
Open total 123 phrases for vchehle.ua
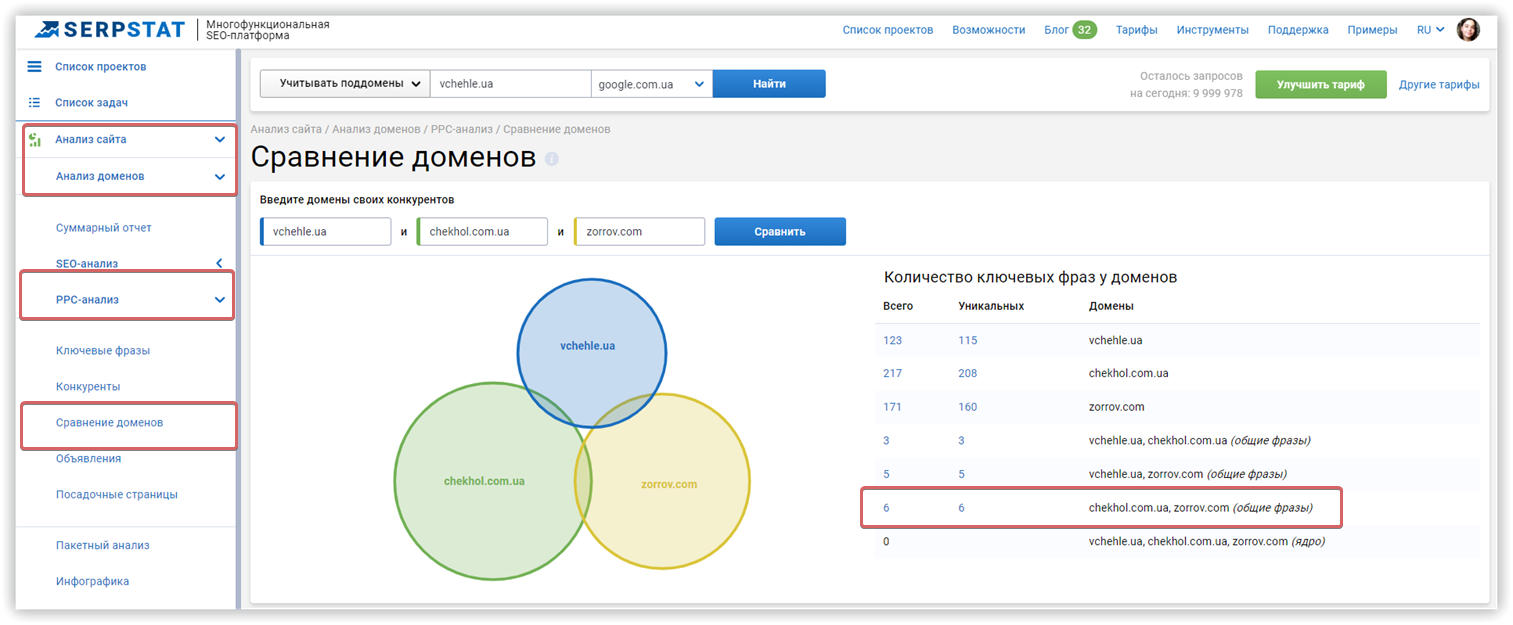coord(892,340)
